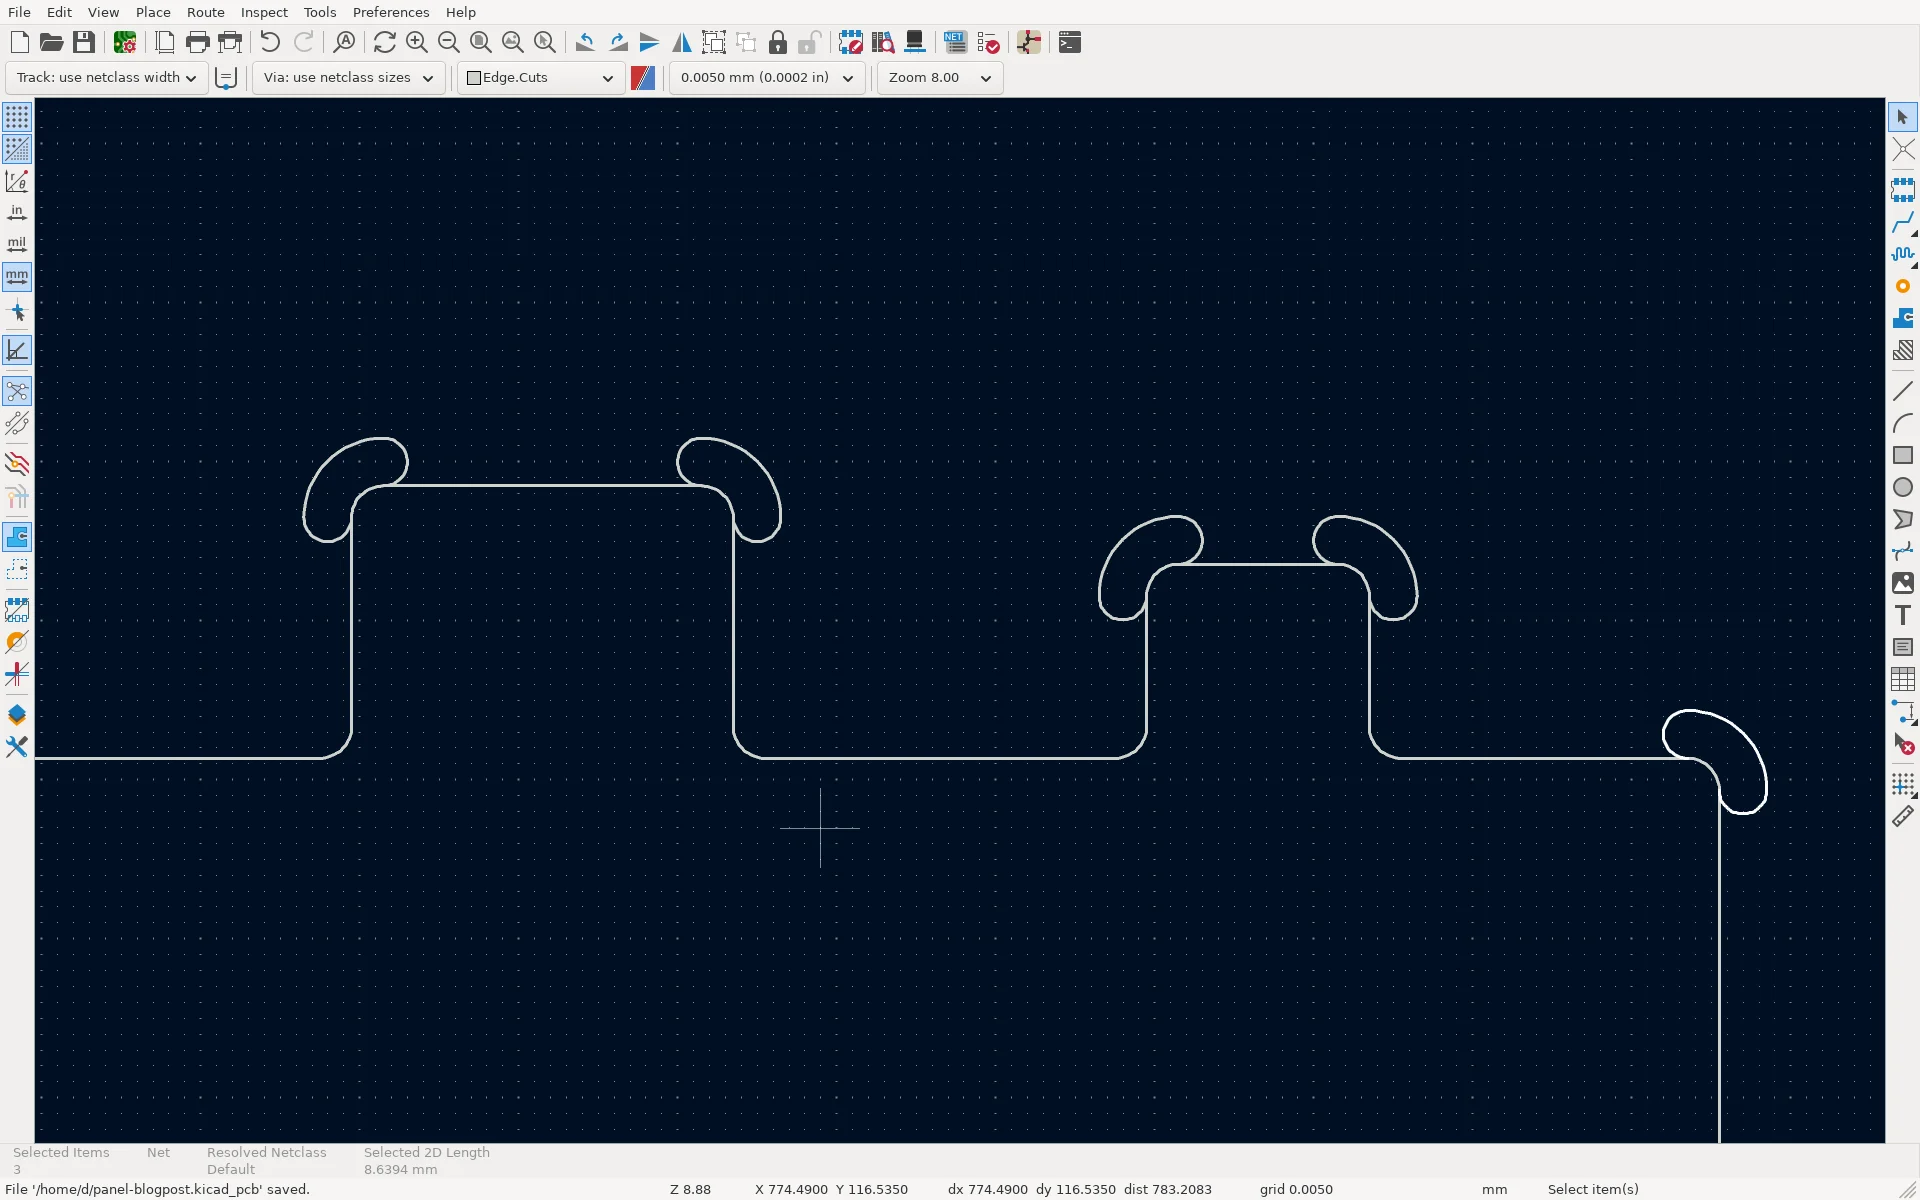The image size is (1920, 1200).
Task: Open the Inspect menu
Action: coord(264,12)
